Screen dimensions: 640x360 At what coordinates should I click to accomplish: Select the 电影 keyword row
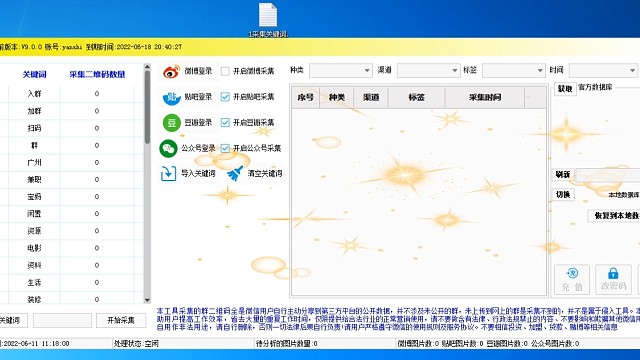click(71, 248)
